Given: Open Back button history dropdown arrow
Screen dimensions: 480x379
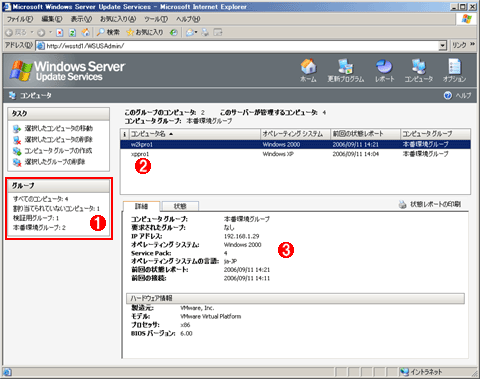Looking at the screenshot, I should tap(32, 32).
